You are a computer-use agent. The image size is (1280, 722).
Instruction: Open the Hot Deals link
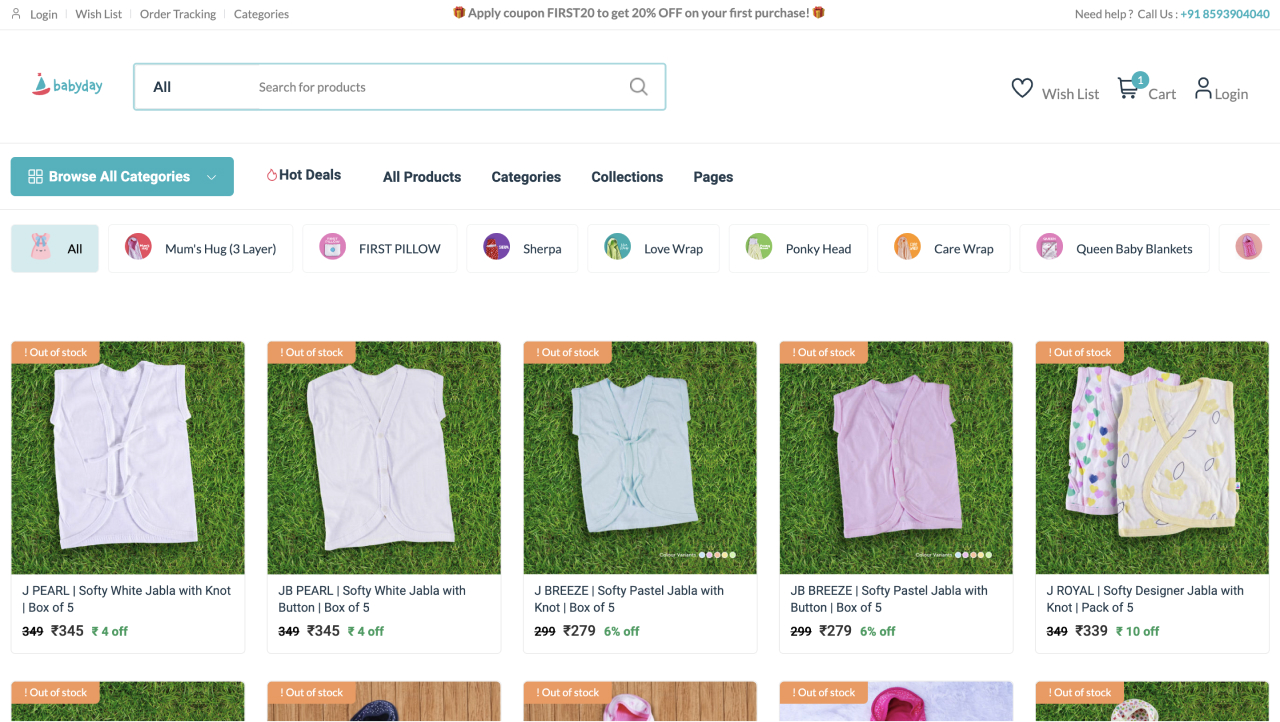[303, 175]
